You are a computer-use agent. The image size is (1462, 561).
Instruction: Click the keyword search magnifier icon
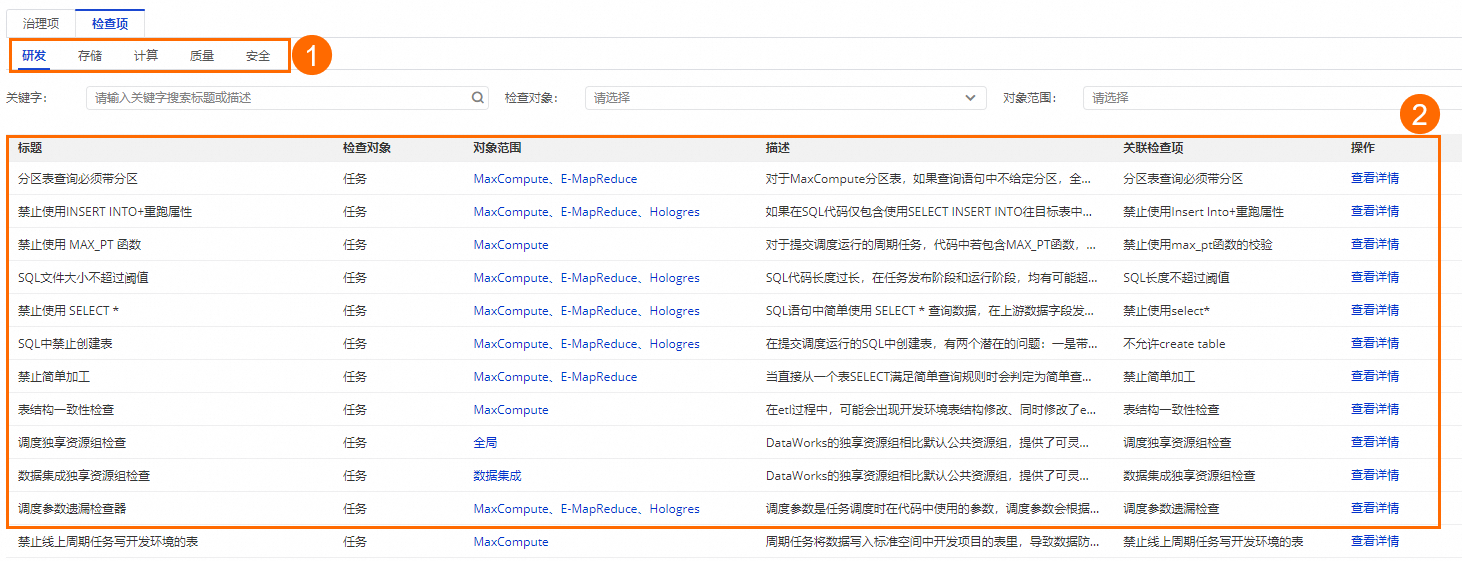pos(478,98)
